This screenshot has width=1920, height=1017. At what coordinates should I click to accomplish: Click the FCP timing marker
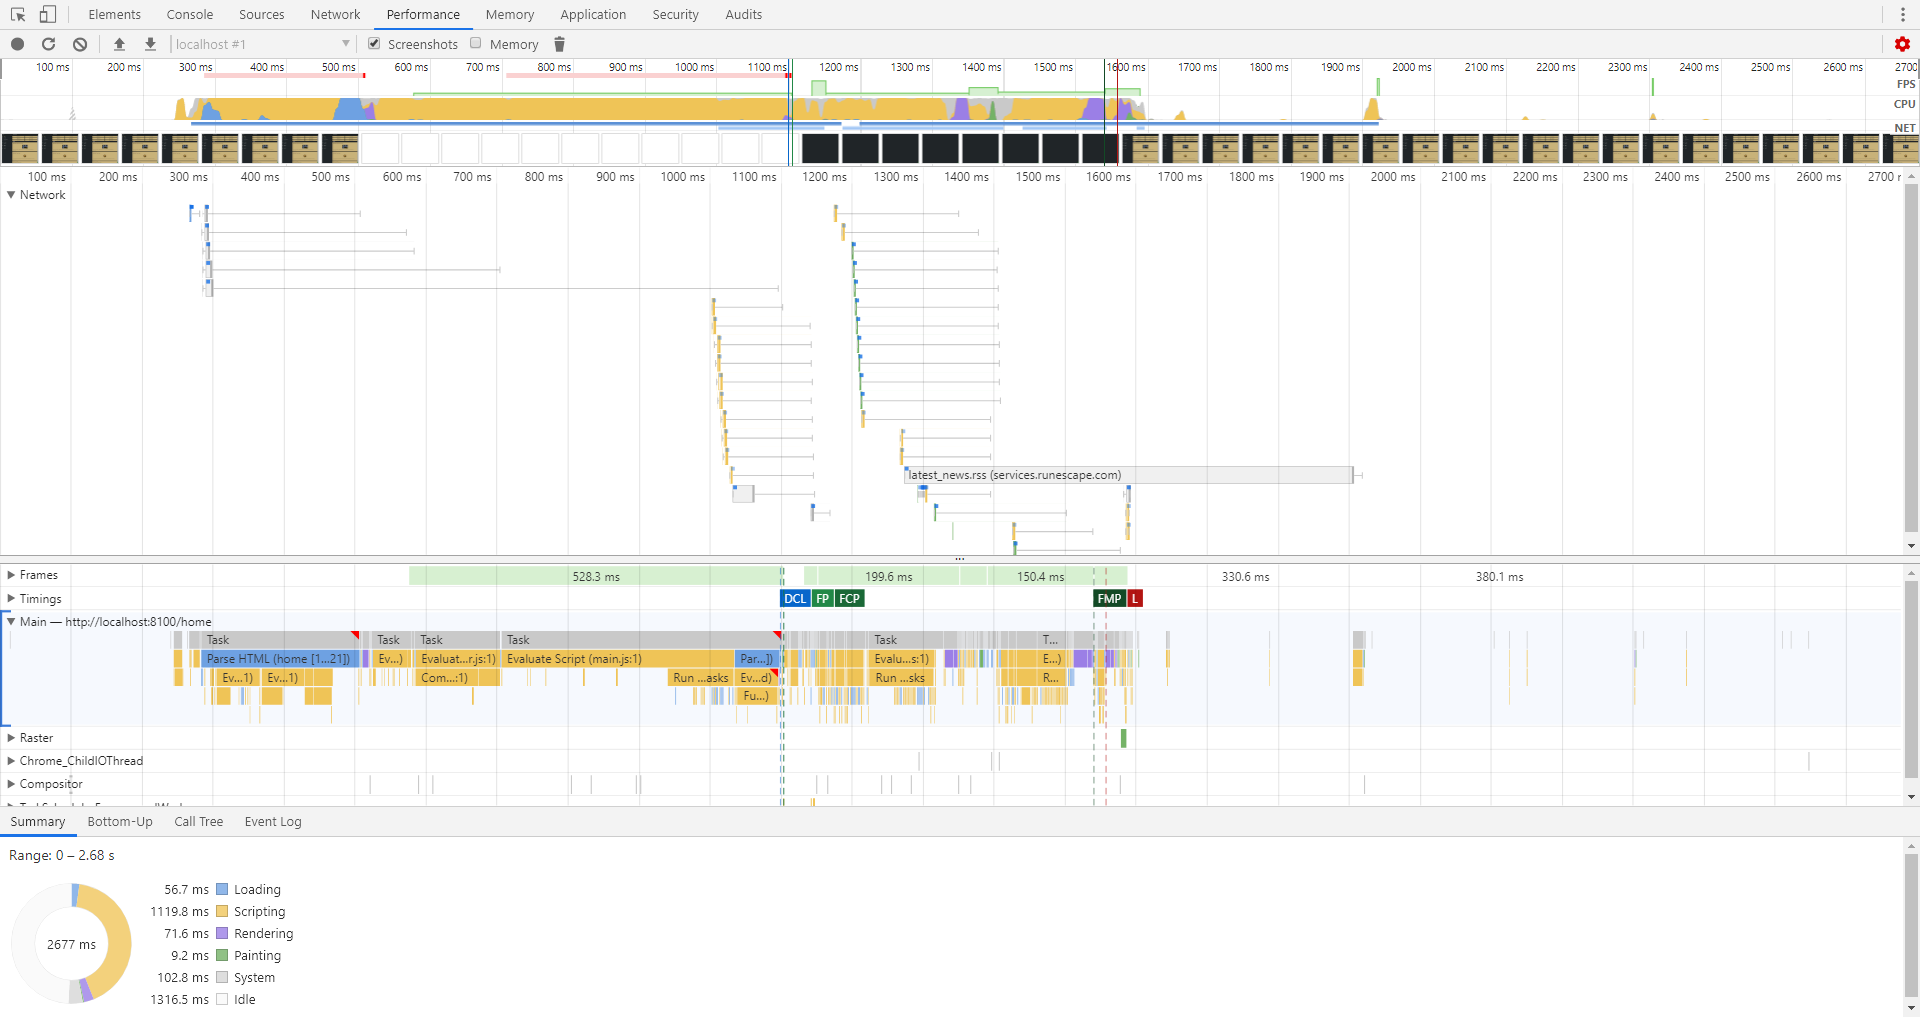[x=850, y=599]
